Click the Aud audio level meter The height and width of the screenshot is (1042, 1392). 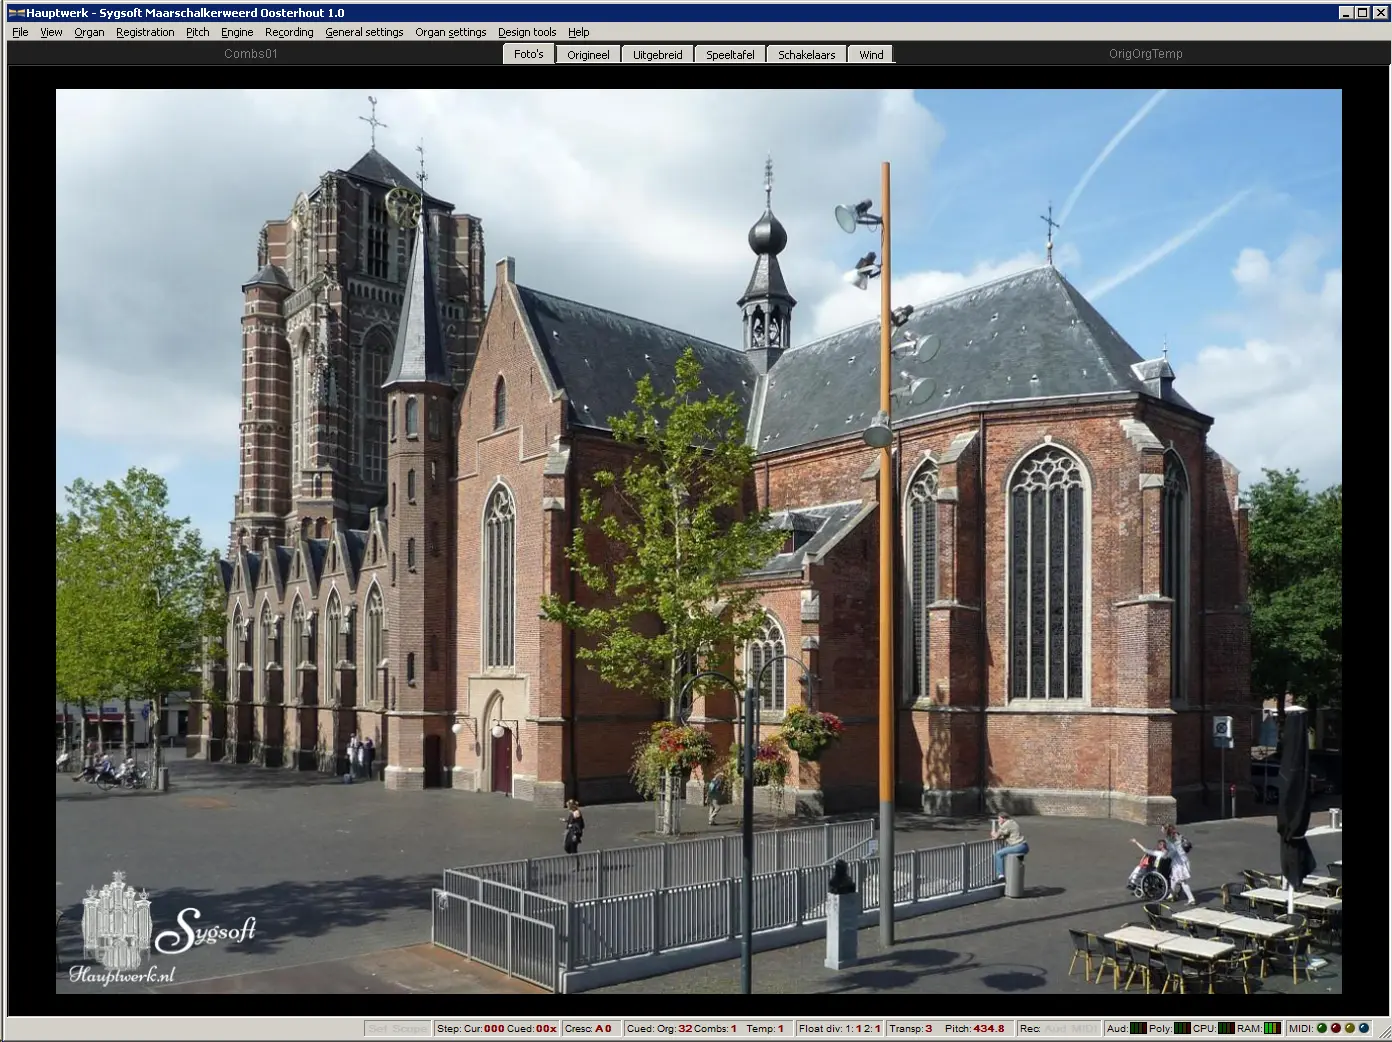coord(1138,1028)
